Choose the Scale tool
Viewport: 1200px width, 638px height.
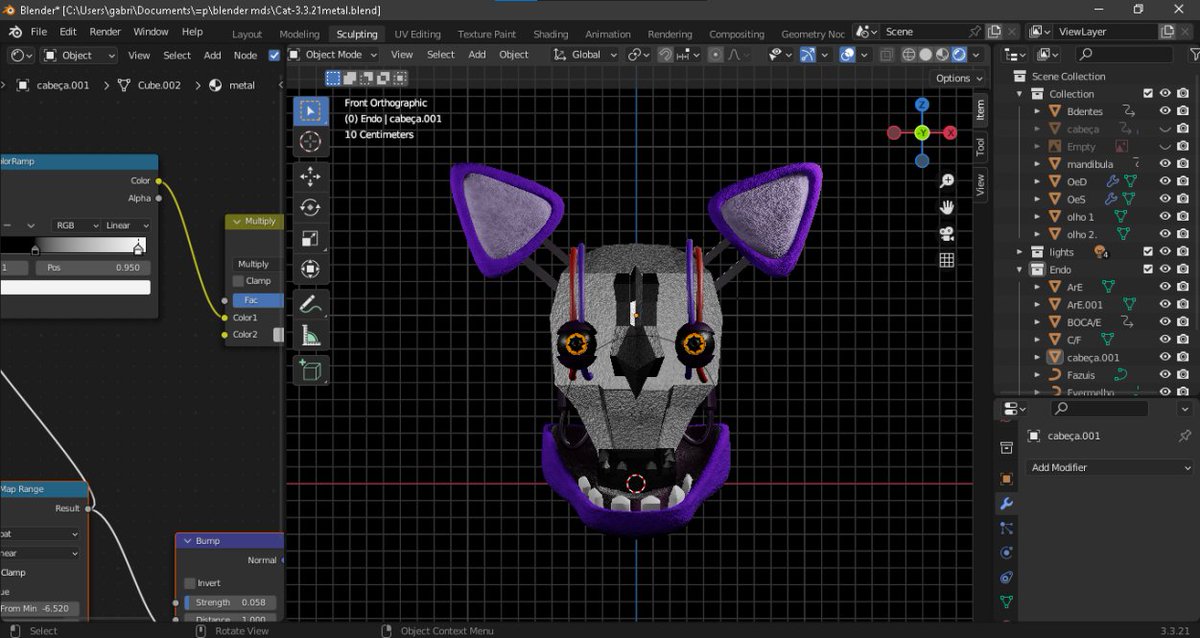point(310,239)
